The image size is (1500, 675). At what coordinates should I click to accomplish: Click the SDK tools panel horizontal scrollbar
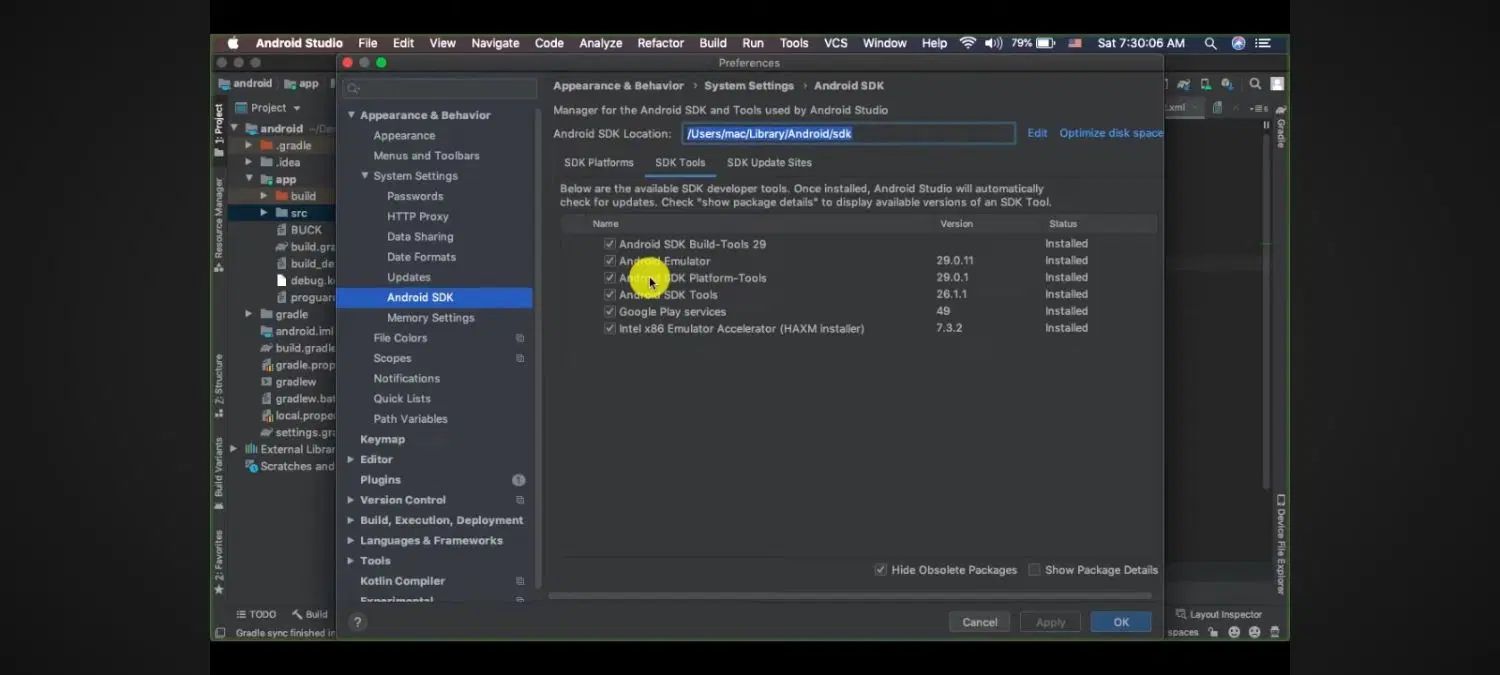(850, 596)
